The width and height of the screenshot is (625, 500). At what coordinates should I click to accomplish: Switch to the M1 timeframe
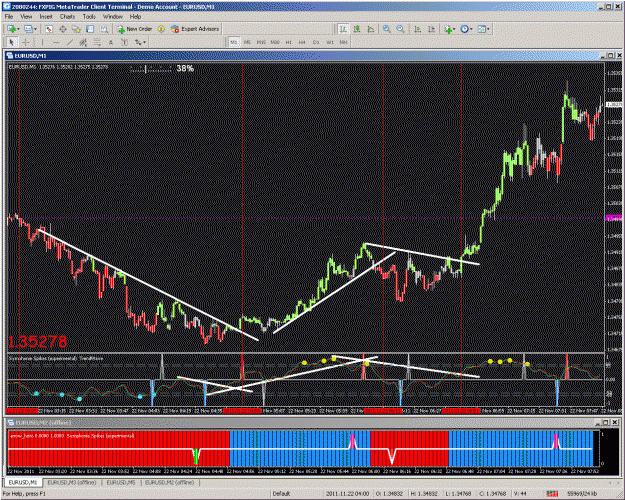point(234,42)
